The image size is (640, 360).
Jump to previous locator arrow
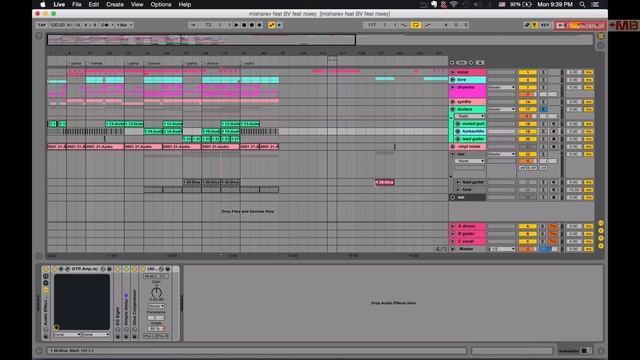pyautogui.click(x=452, y=62)
